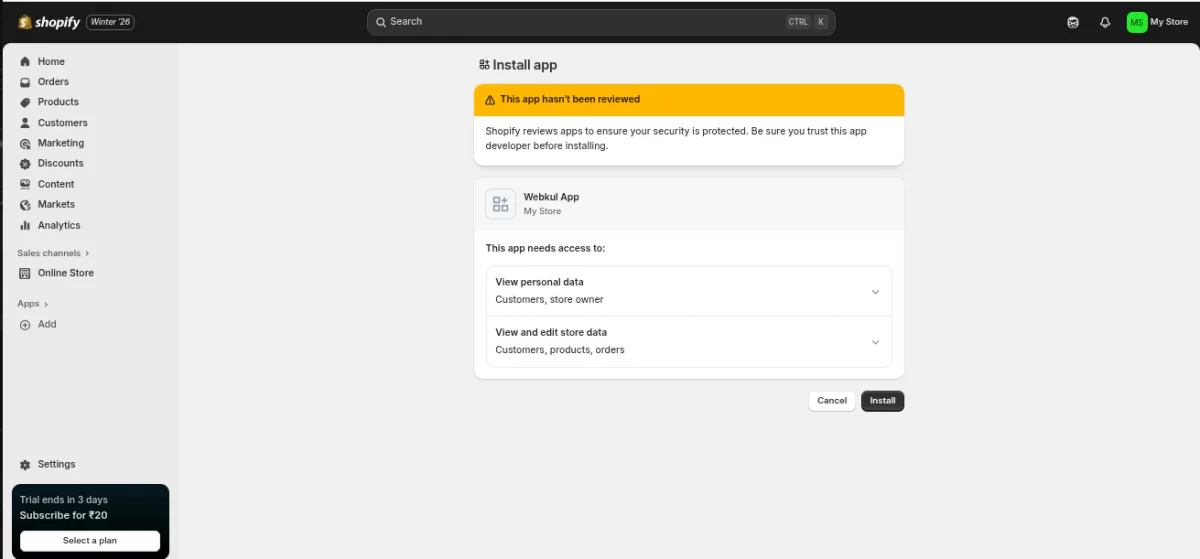This screenshot has height=559, width=1200.
Task: Open the Sidekick assistant icon in the top bar
Action: point(1073,22)
